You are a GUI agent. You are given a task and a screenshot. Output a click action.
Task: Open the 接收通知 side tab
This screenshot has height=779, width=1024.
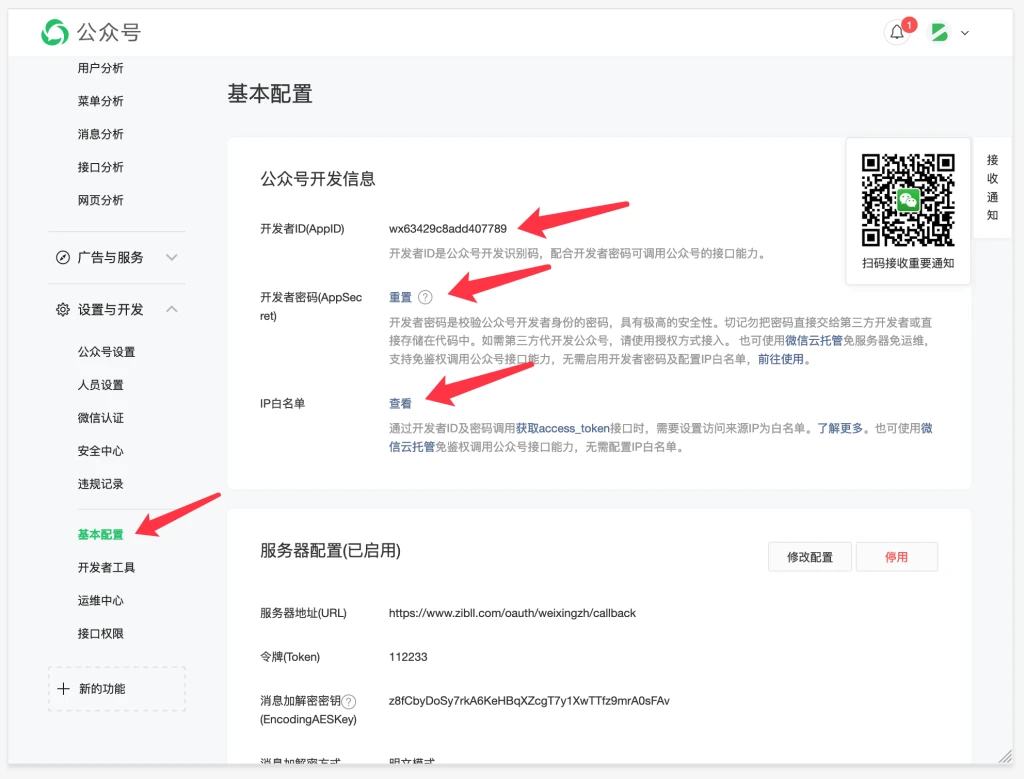point(992,187)
